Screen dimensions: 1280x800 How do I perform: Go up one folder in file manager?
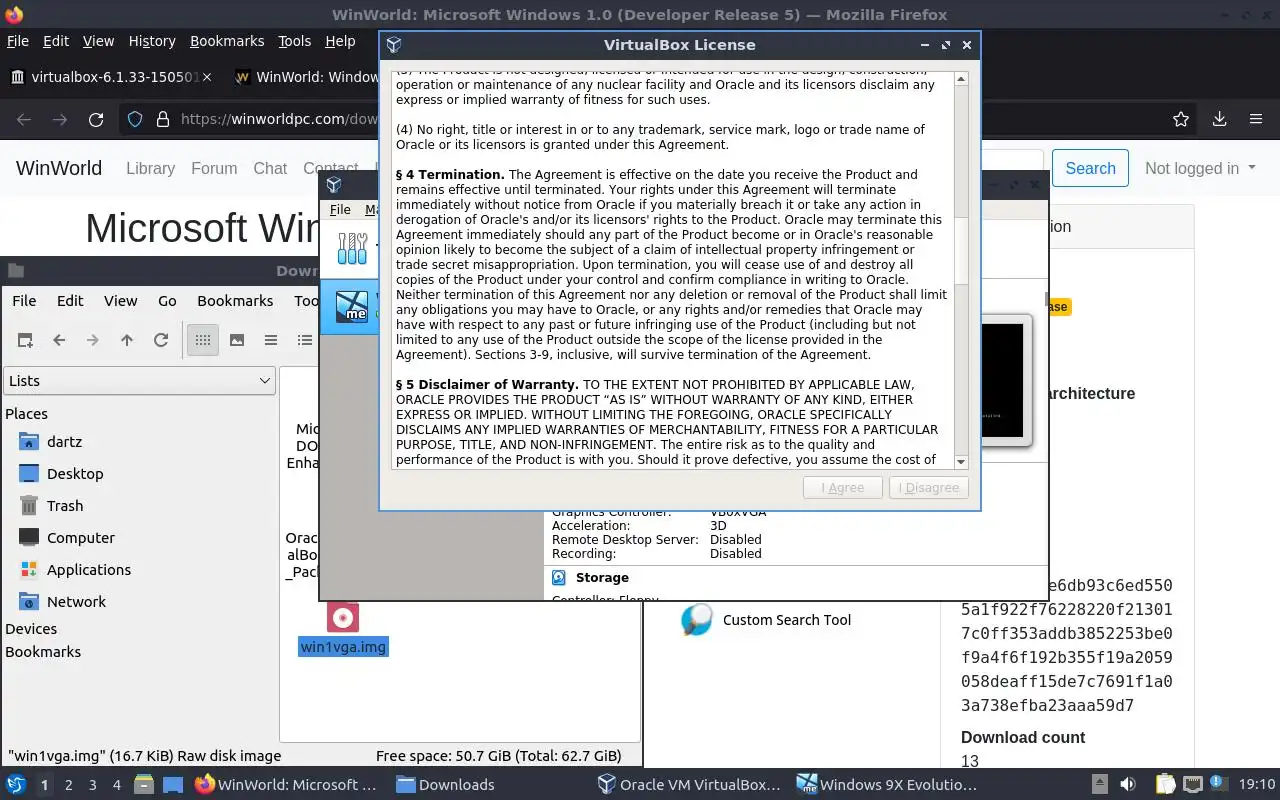[127, 340]
